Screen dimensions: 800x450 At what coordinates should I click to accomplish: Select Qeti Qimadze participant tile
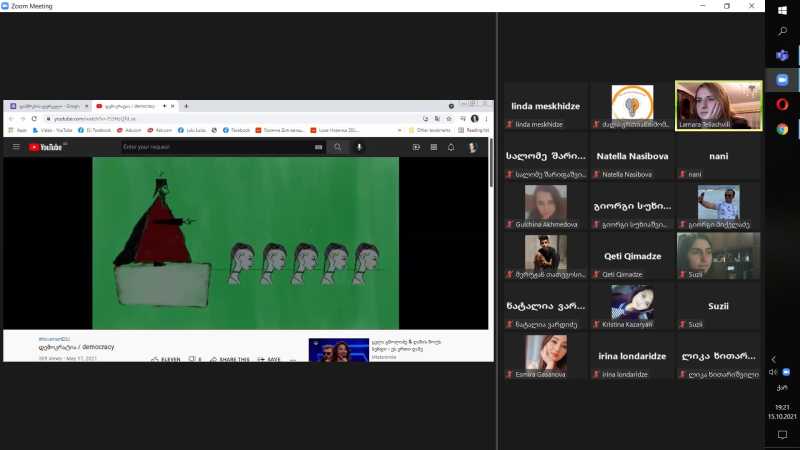pos(632,256)
